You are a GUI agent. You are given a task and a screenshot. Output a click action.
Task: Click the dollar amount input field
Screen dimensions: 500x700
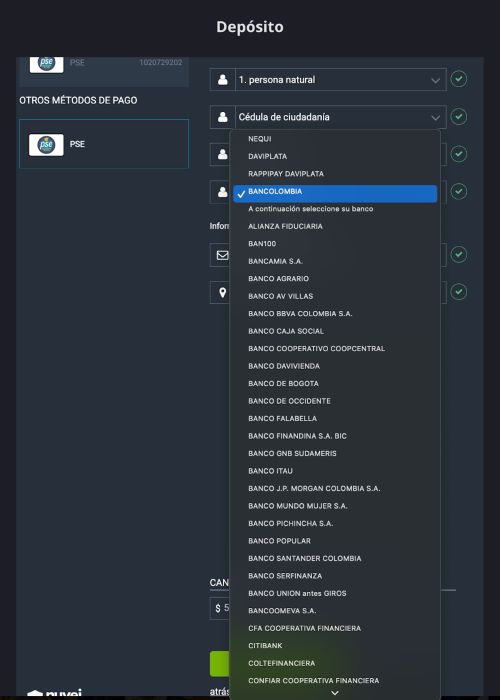[220, 608]
